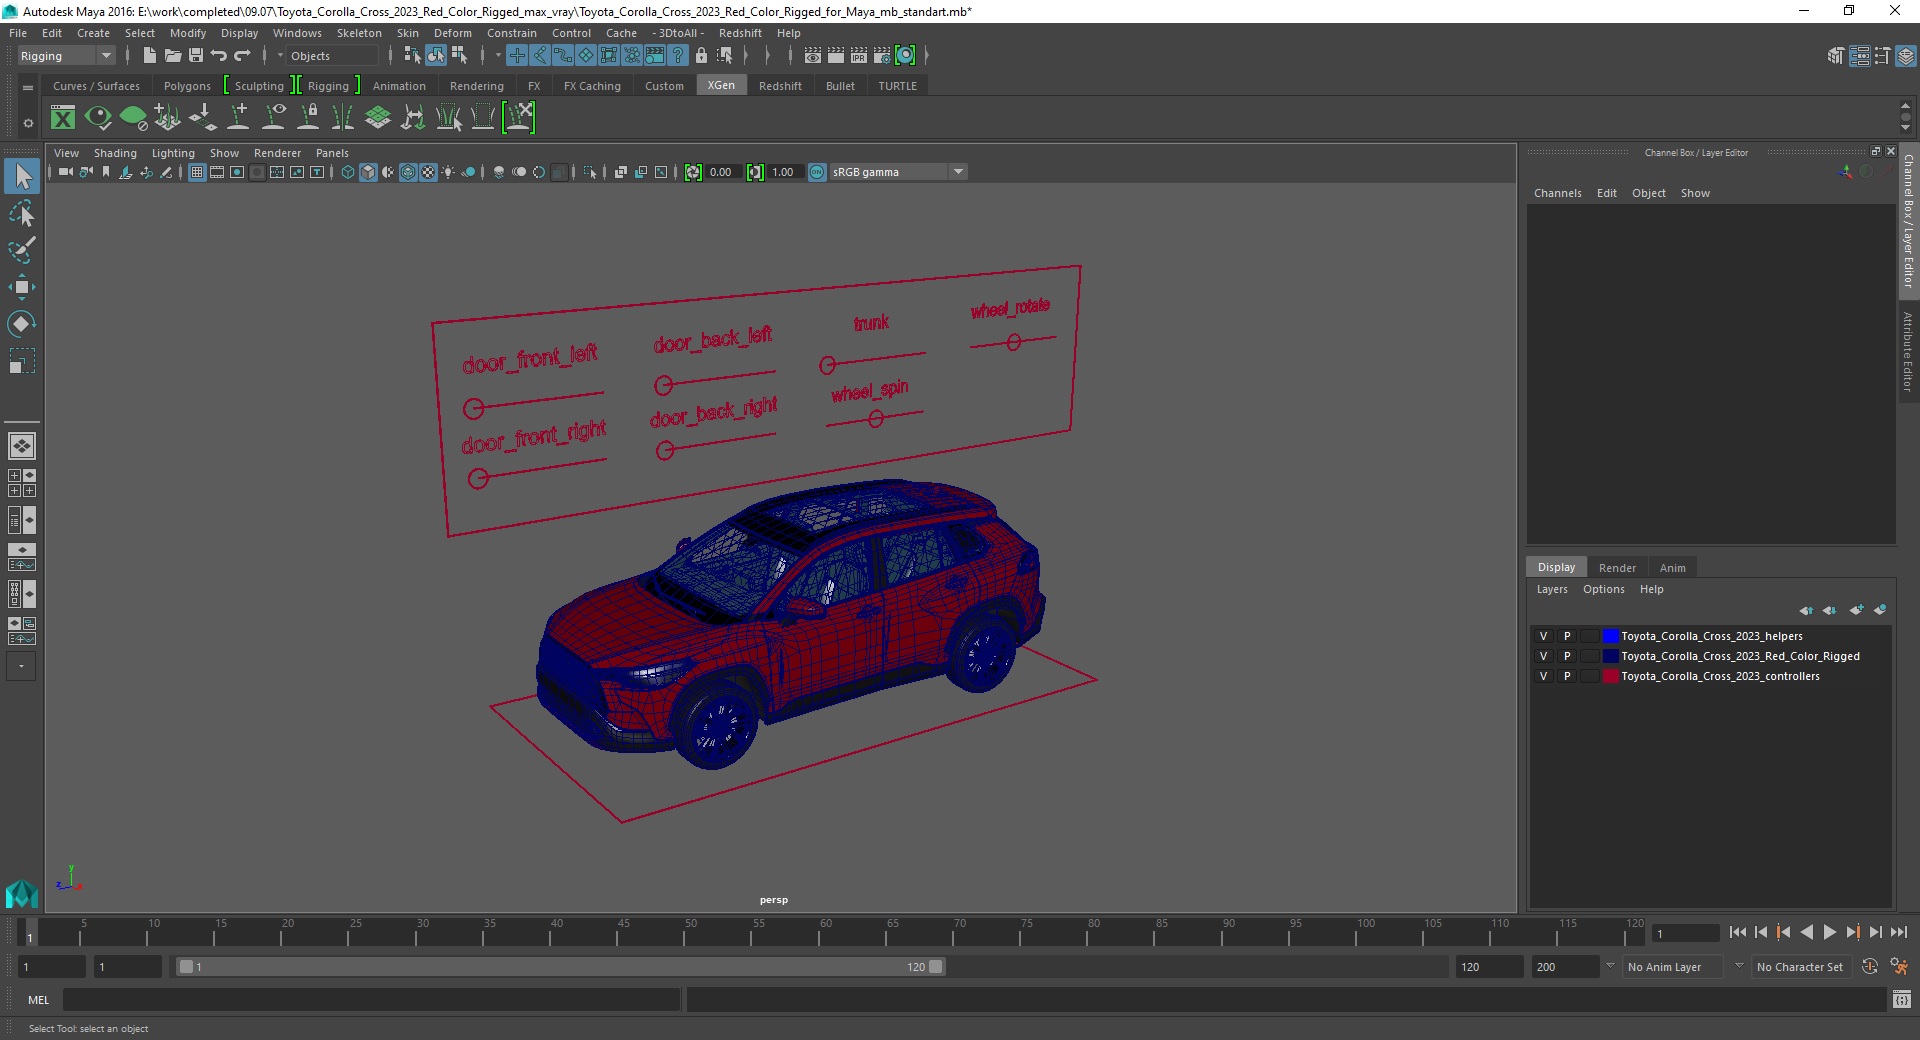This screenshot has width=1920, height=1040.
Task: Click the MEL command input field
Action: coord(371,999)
